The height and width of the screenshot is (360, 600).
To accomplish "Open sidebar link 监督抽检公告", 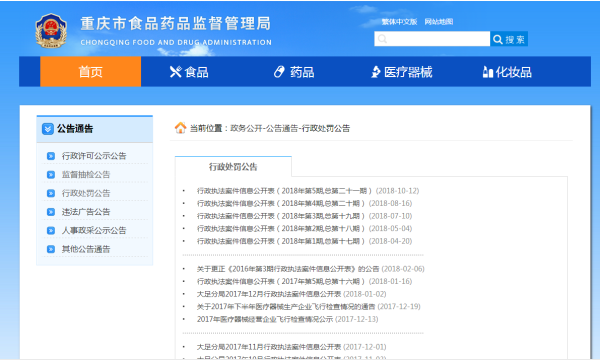I will coord(86,175).
